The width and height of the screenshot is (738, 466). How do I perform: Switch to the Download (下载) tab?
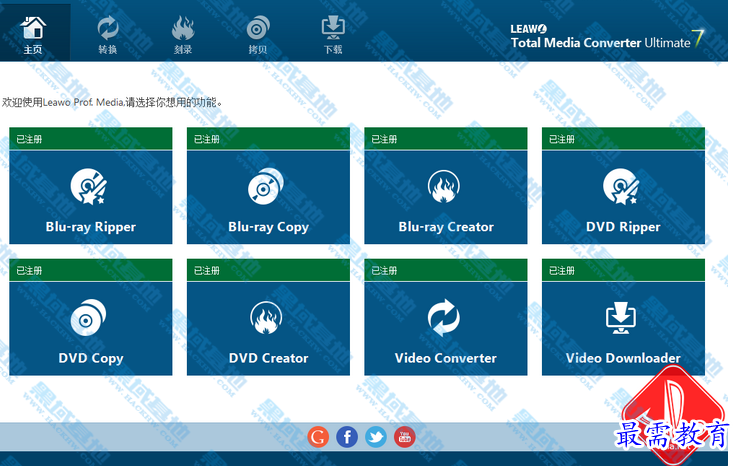coord(333,34)
